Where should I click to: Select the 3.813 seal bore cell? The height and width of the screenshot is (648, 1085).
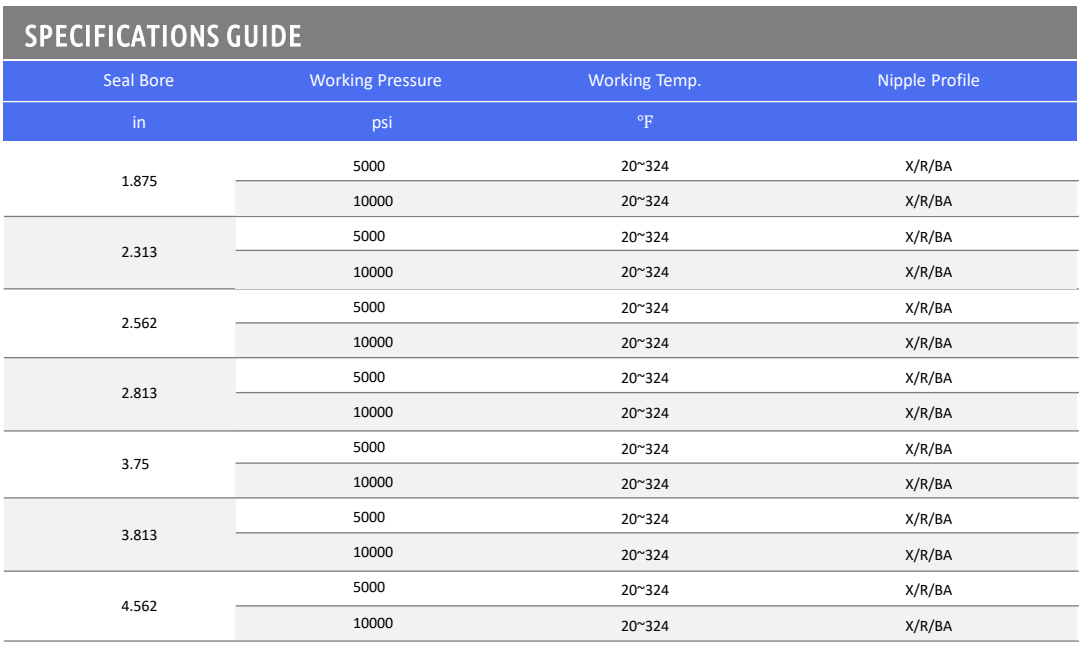pyautogui.click(x=140, y=535)
